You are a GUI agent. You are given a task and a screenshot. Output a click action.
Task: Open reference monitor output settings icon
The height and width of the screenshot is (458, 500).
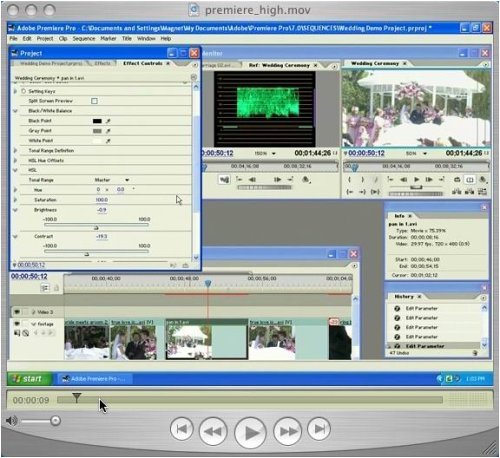(x=306, y=180)
